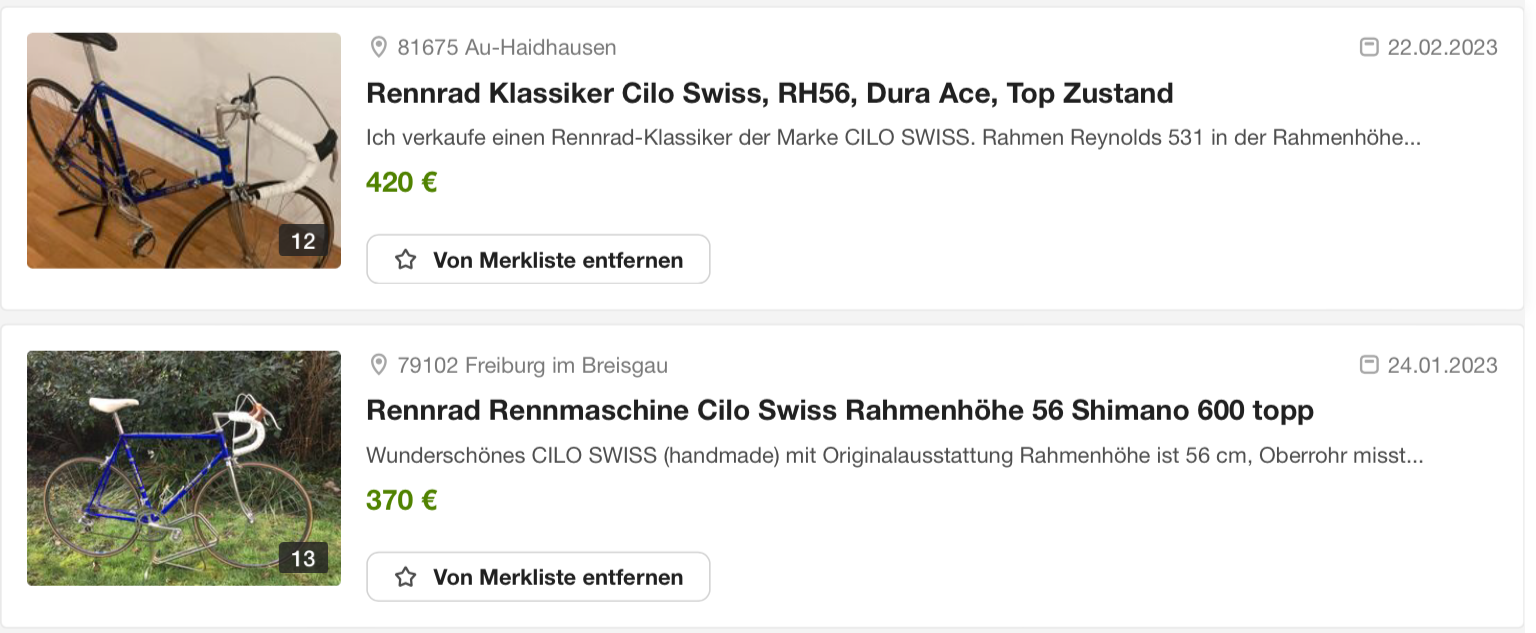Image resolution: width=1536 pixels, height=633 pixels.
Task: Click the description starting "Wunderschönes CILO SWISS"
Action: click(x=894, y=456)
